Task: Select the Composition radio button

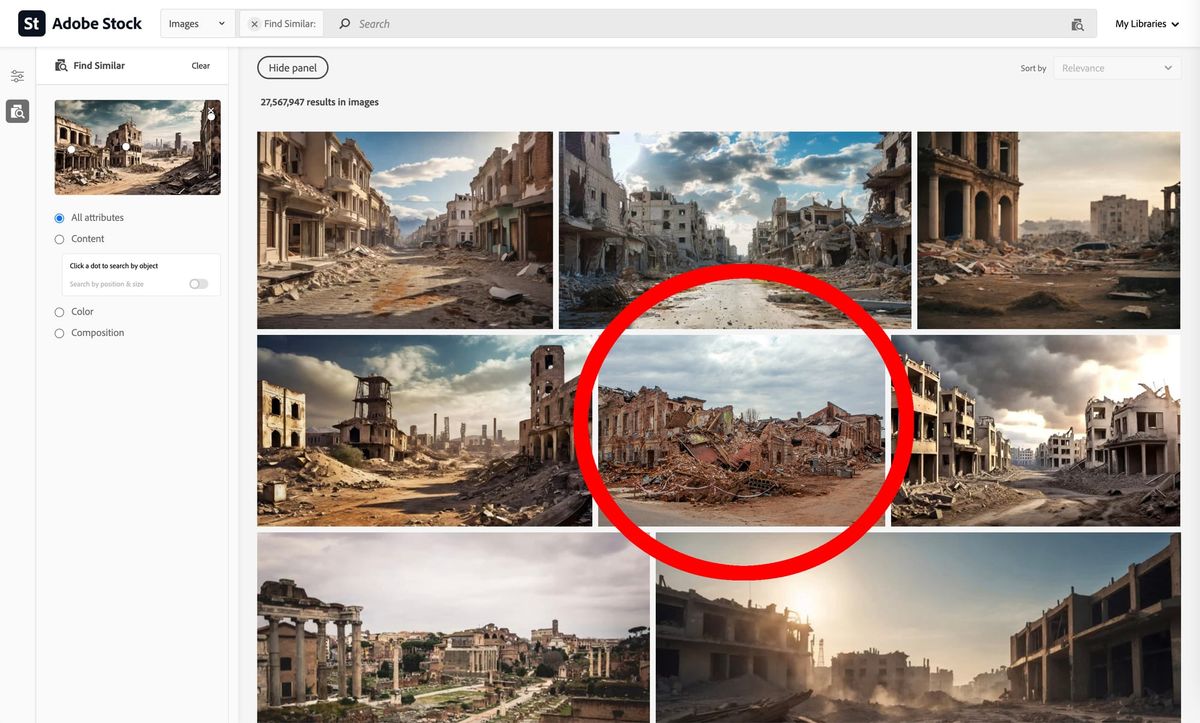Action: point(58,332)
